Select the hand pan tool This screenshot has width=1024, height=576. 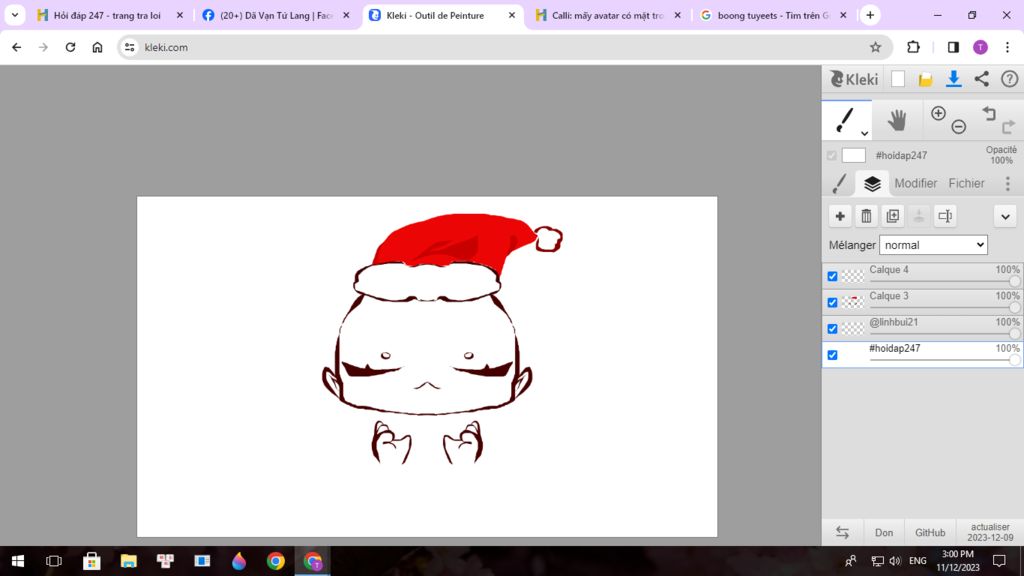click(897, 120)
